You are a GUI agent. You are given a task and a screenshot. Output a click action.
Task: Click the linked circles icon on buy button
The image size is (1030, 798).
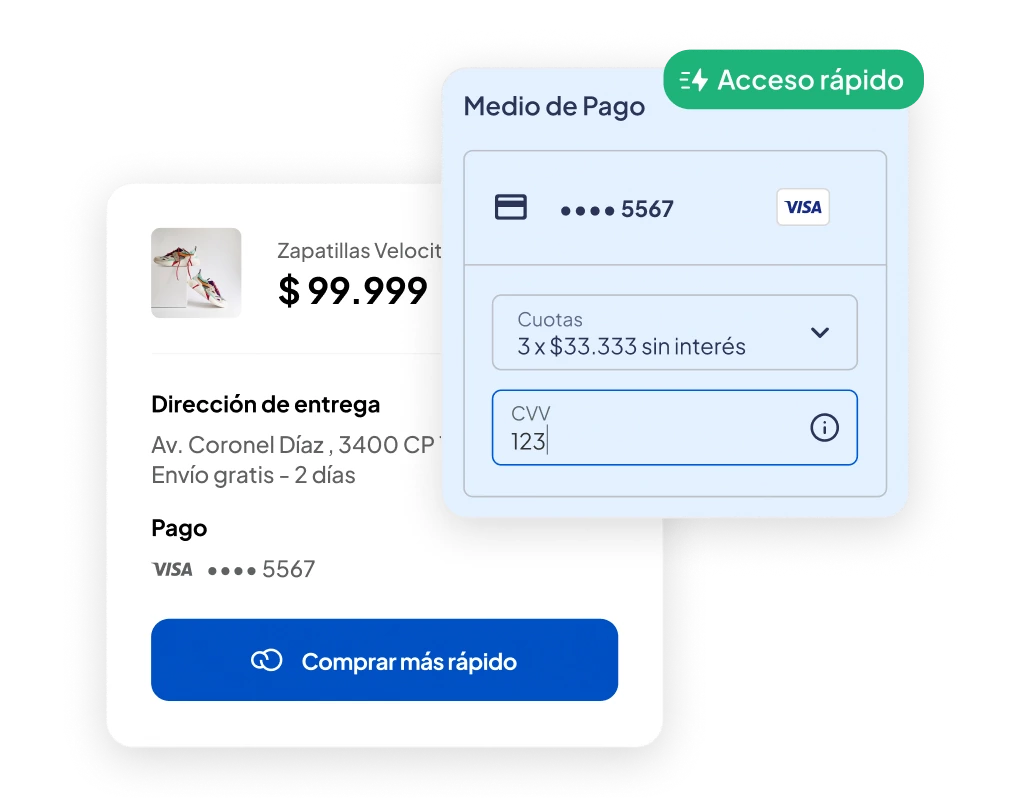pyautogui.click(x=267, y=660)
